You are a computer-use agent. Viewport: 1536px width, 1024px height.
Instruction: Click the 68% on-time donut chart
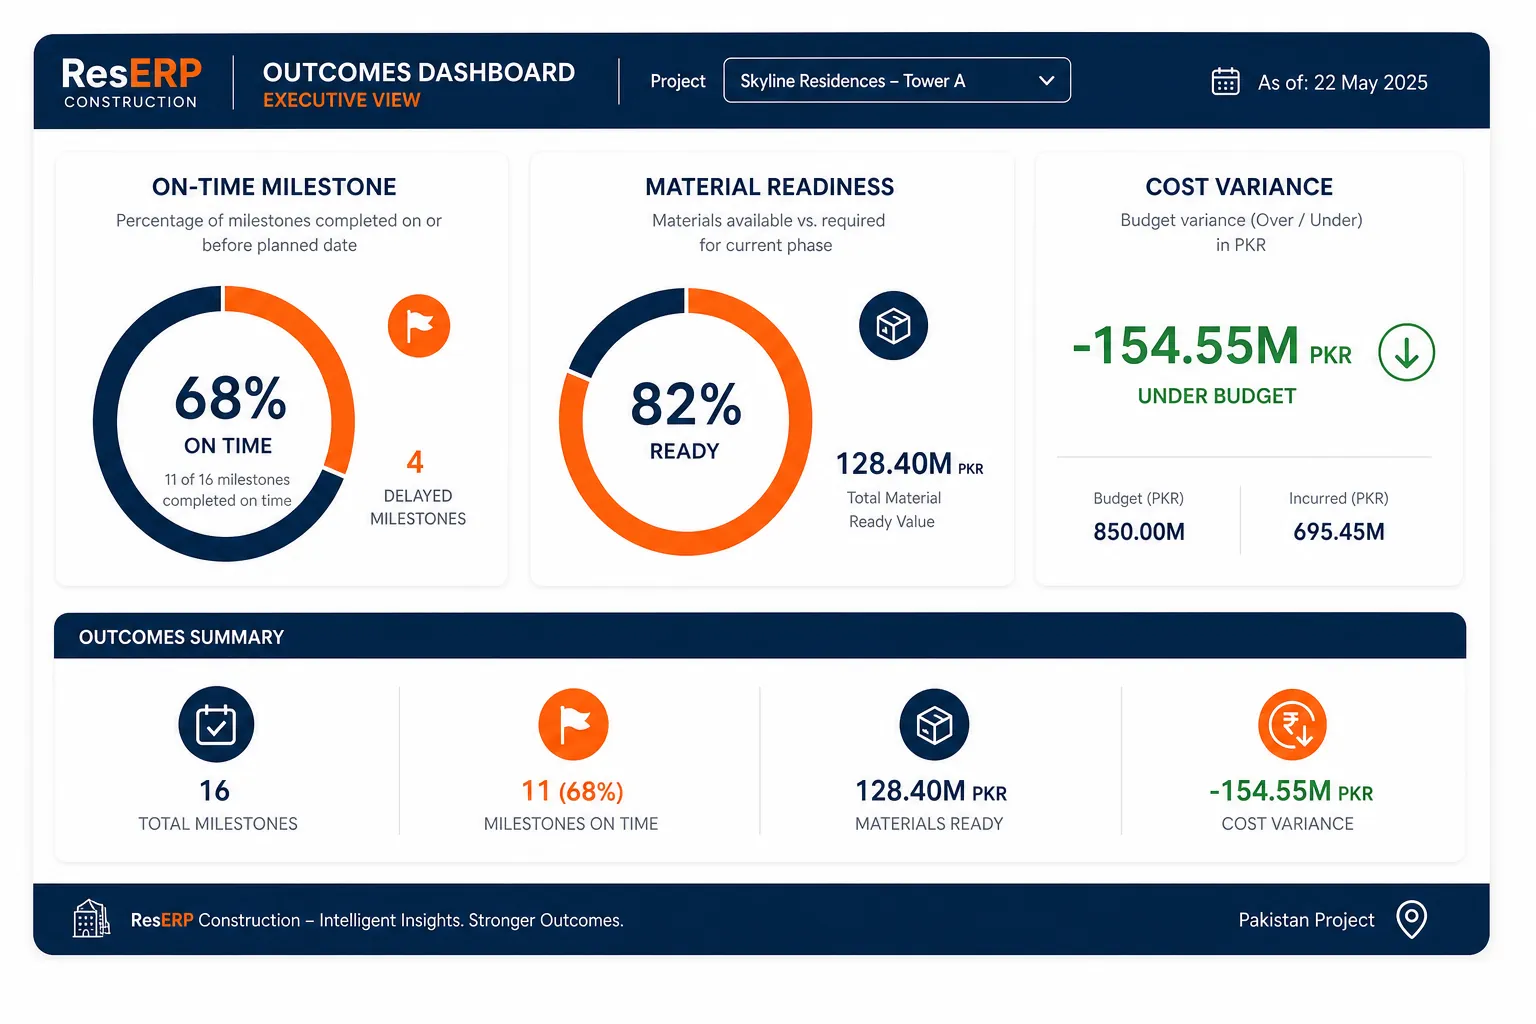(224, 423)
